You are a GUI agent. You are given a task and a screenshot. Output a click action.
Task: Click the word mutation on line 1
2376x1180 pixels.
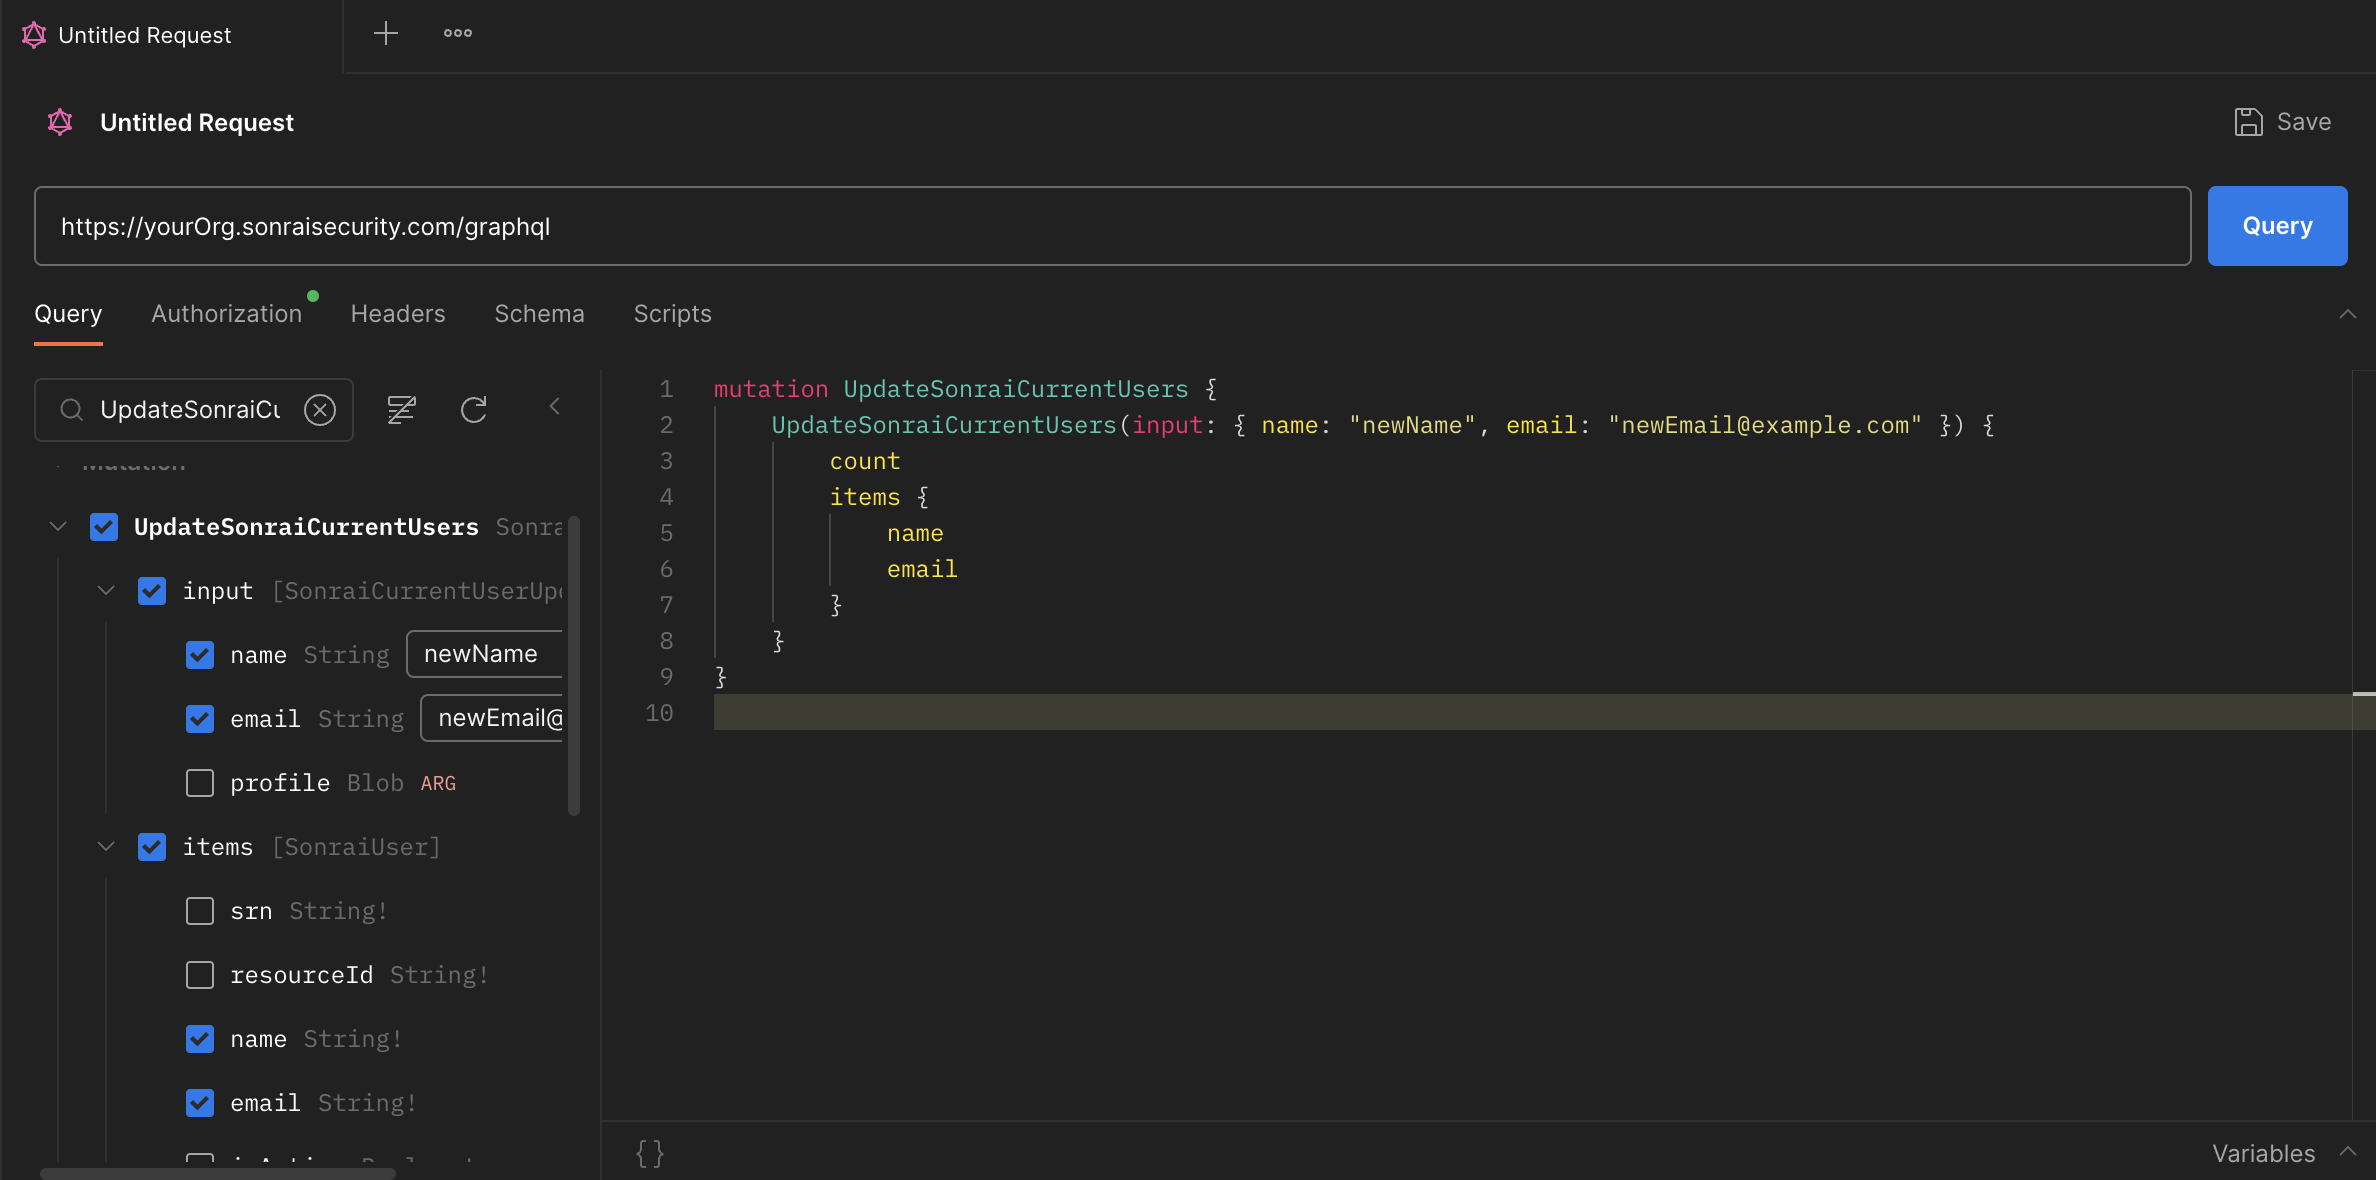pyautogui.click(x=771, y=389)
